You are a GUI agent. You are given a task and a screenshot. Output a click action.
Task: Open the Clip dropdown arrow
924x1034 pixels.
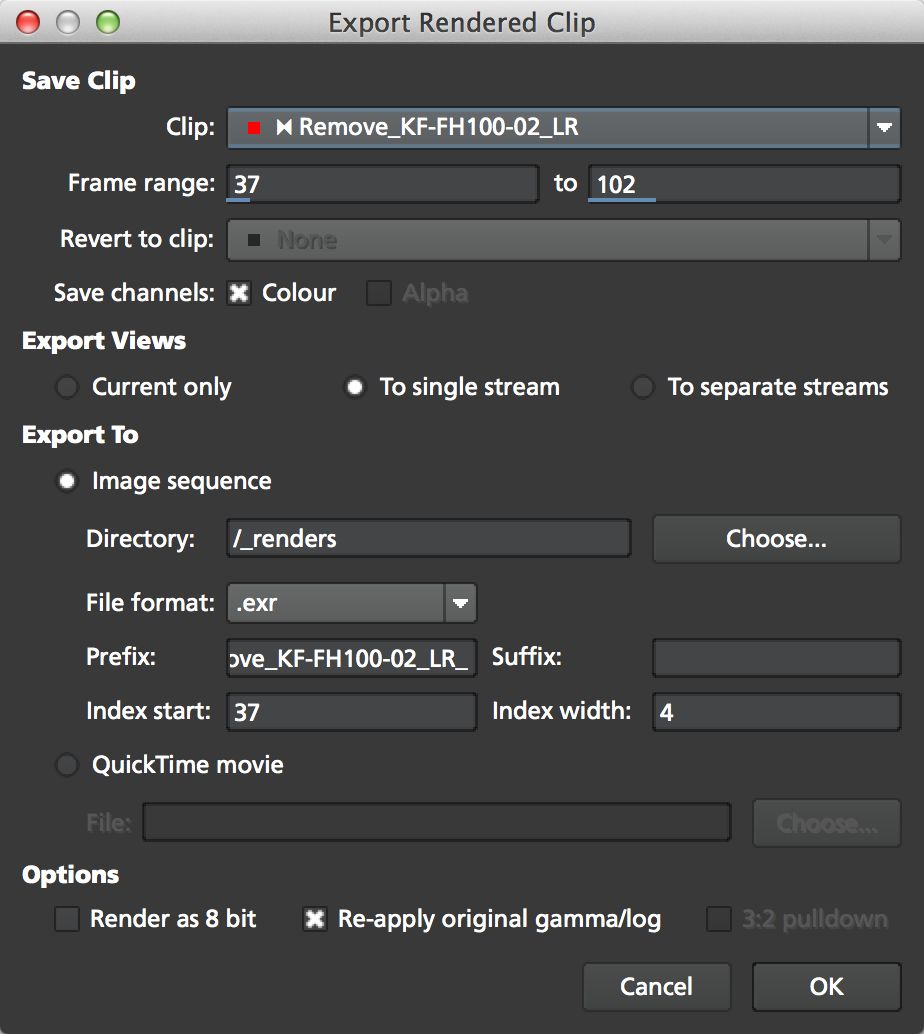(884, 127)
